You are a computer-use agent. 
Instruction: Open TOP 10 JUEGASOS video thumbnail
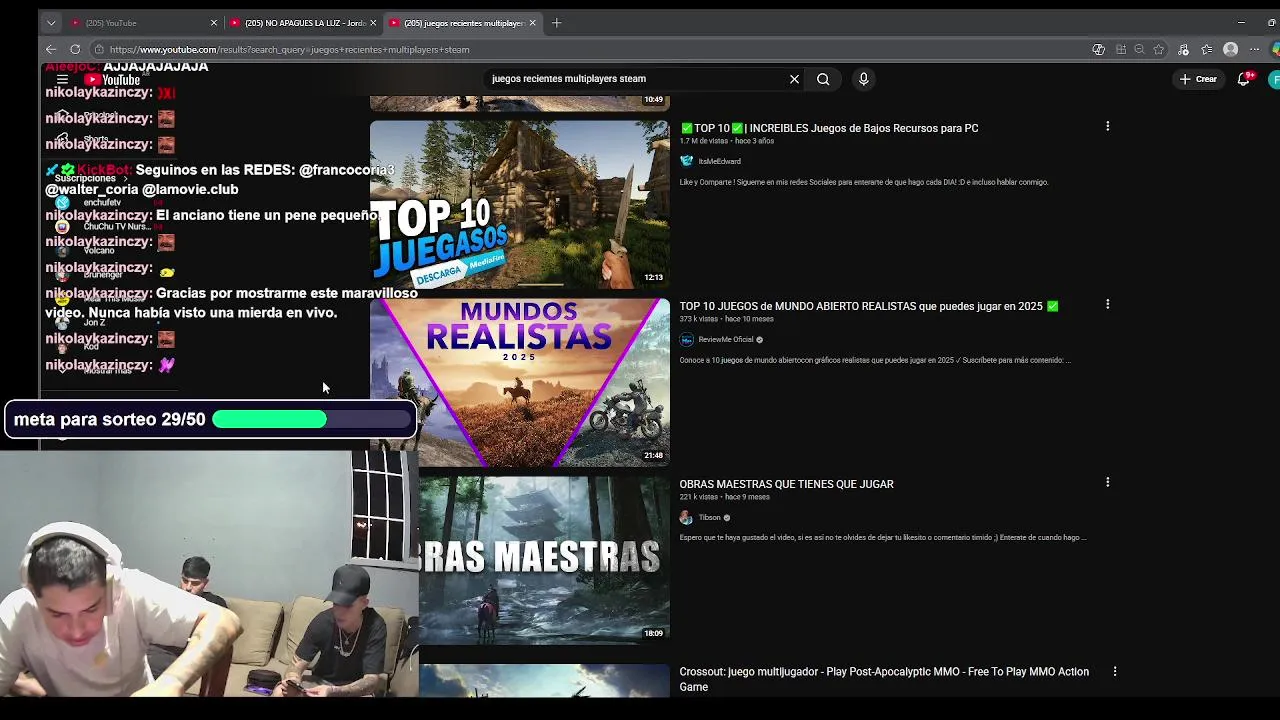click(x=520, y=205)
